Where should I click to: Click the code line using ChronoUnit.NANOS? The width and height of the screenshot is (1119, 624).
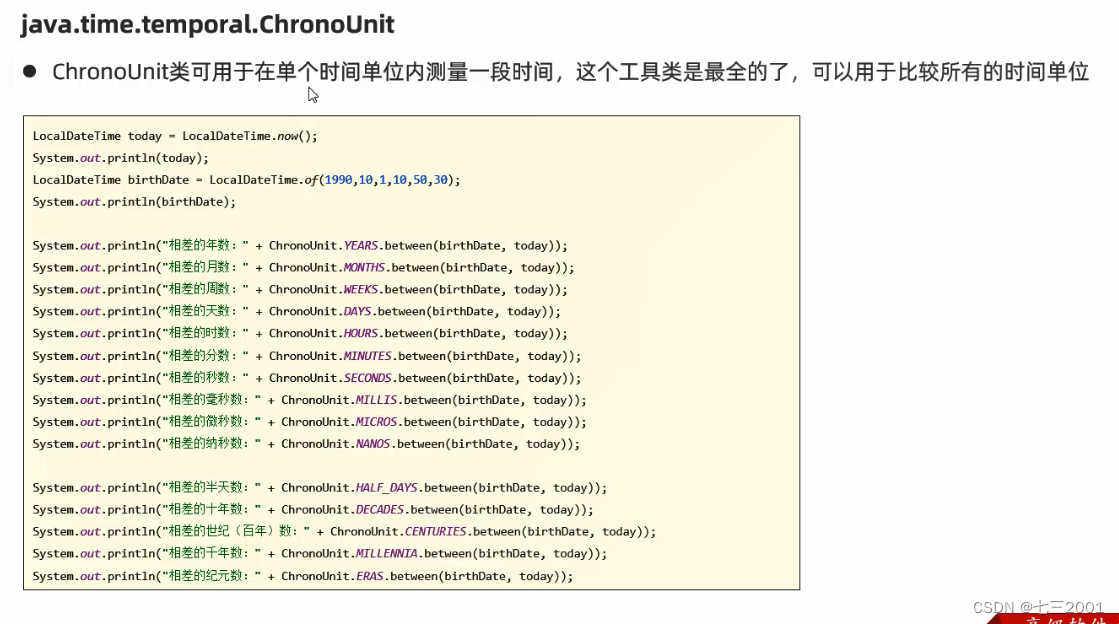point(306,444)
